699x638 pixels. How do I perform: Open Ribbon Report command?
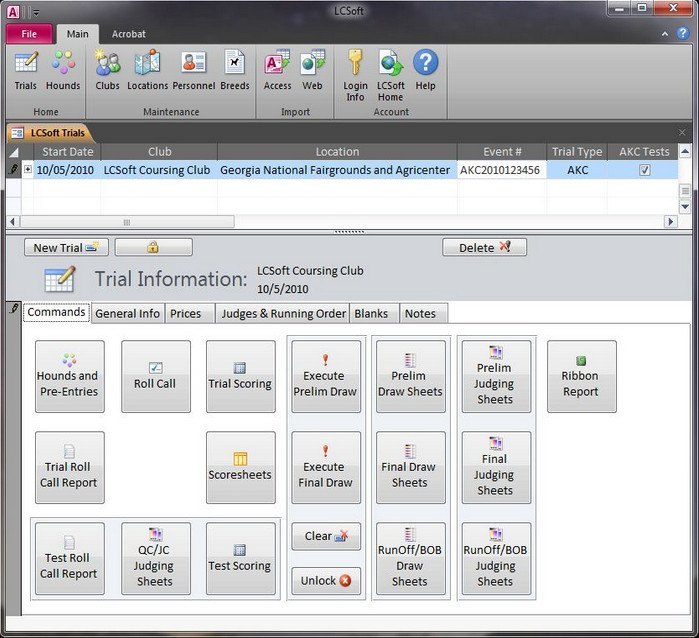[582, 376]
